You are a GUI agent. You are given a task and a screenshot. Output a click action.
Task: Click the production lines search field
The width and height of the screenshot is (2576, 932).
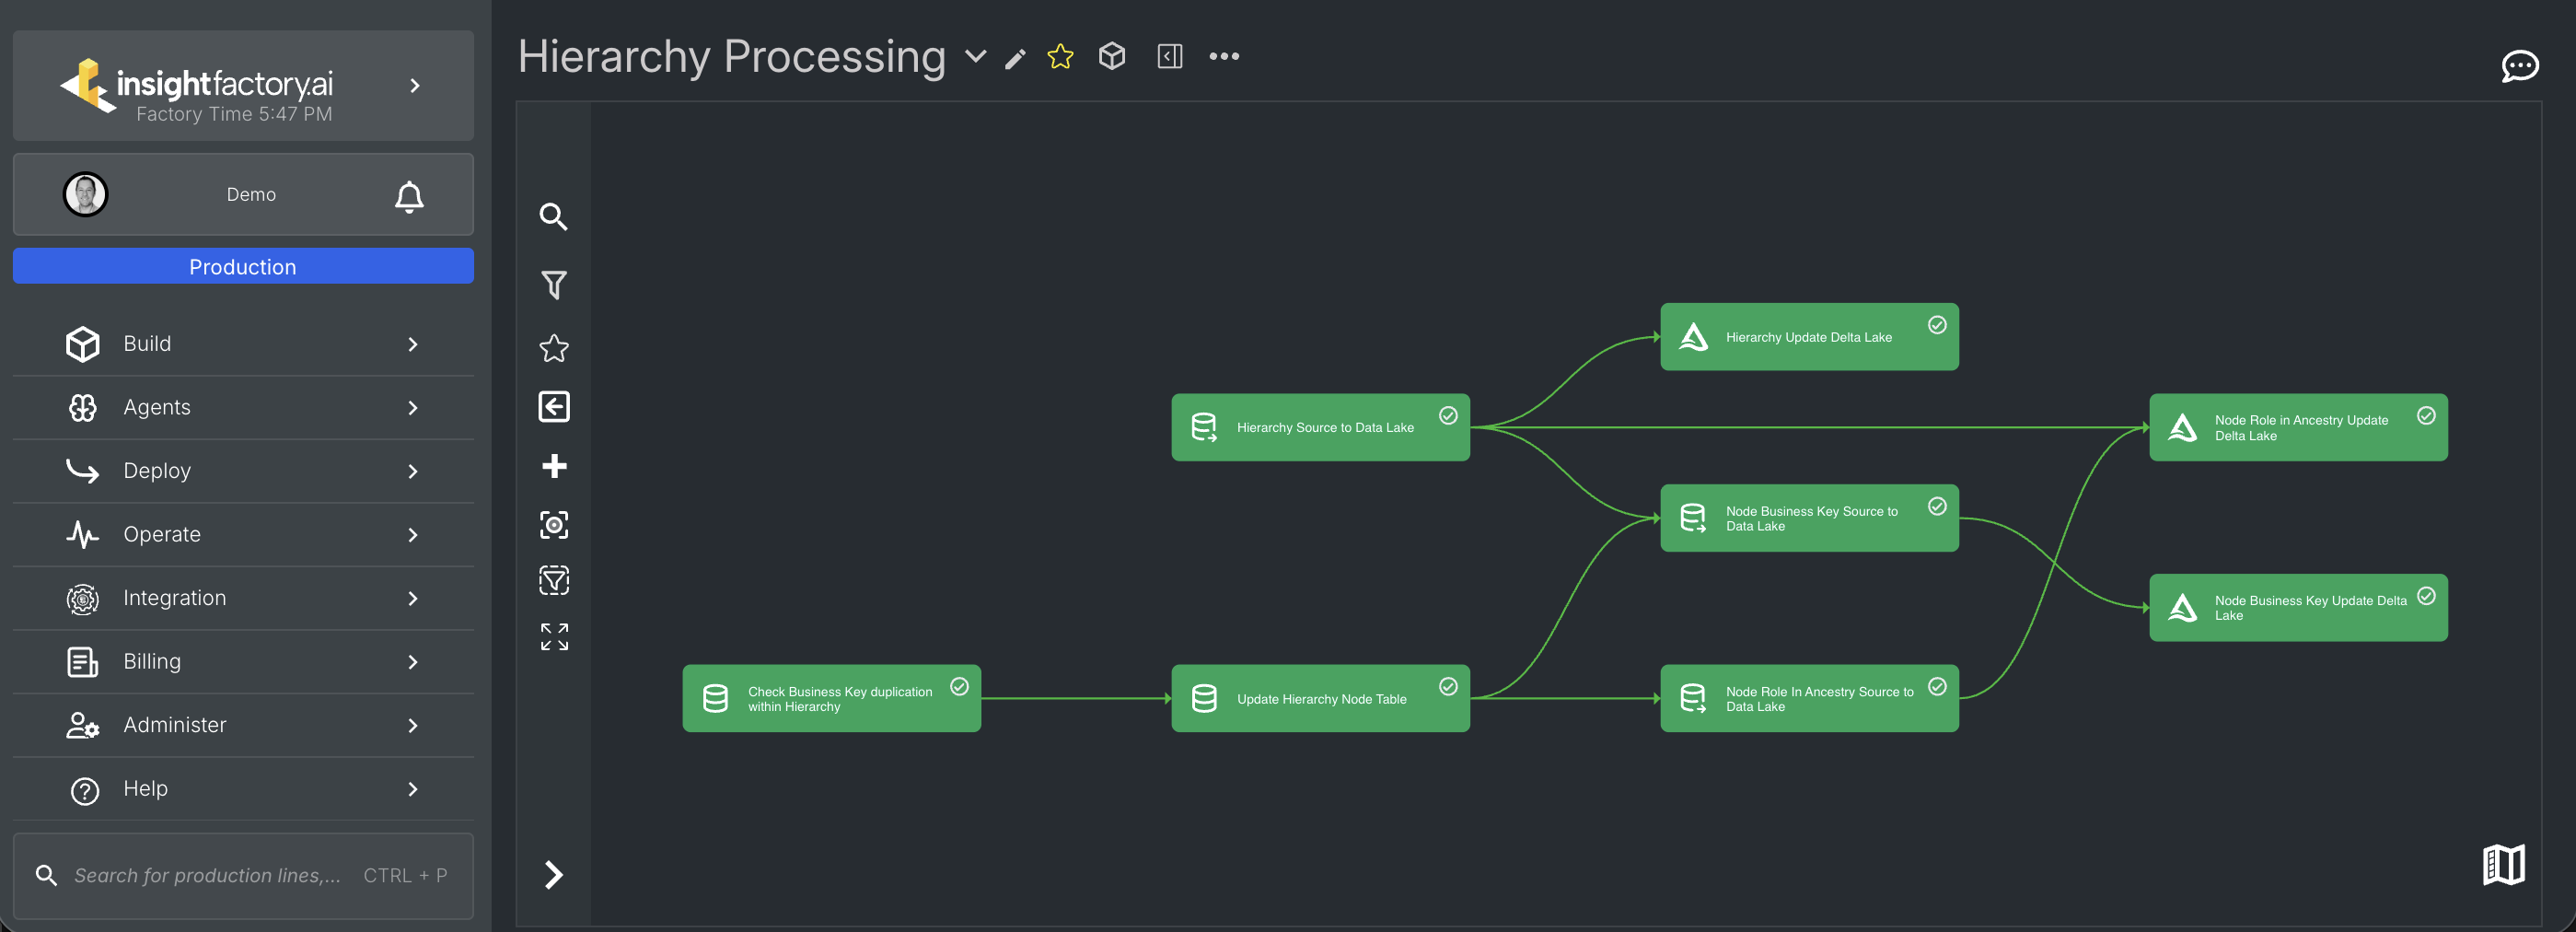pyautogui.click(x=243, y=875)
